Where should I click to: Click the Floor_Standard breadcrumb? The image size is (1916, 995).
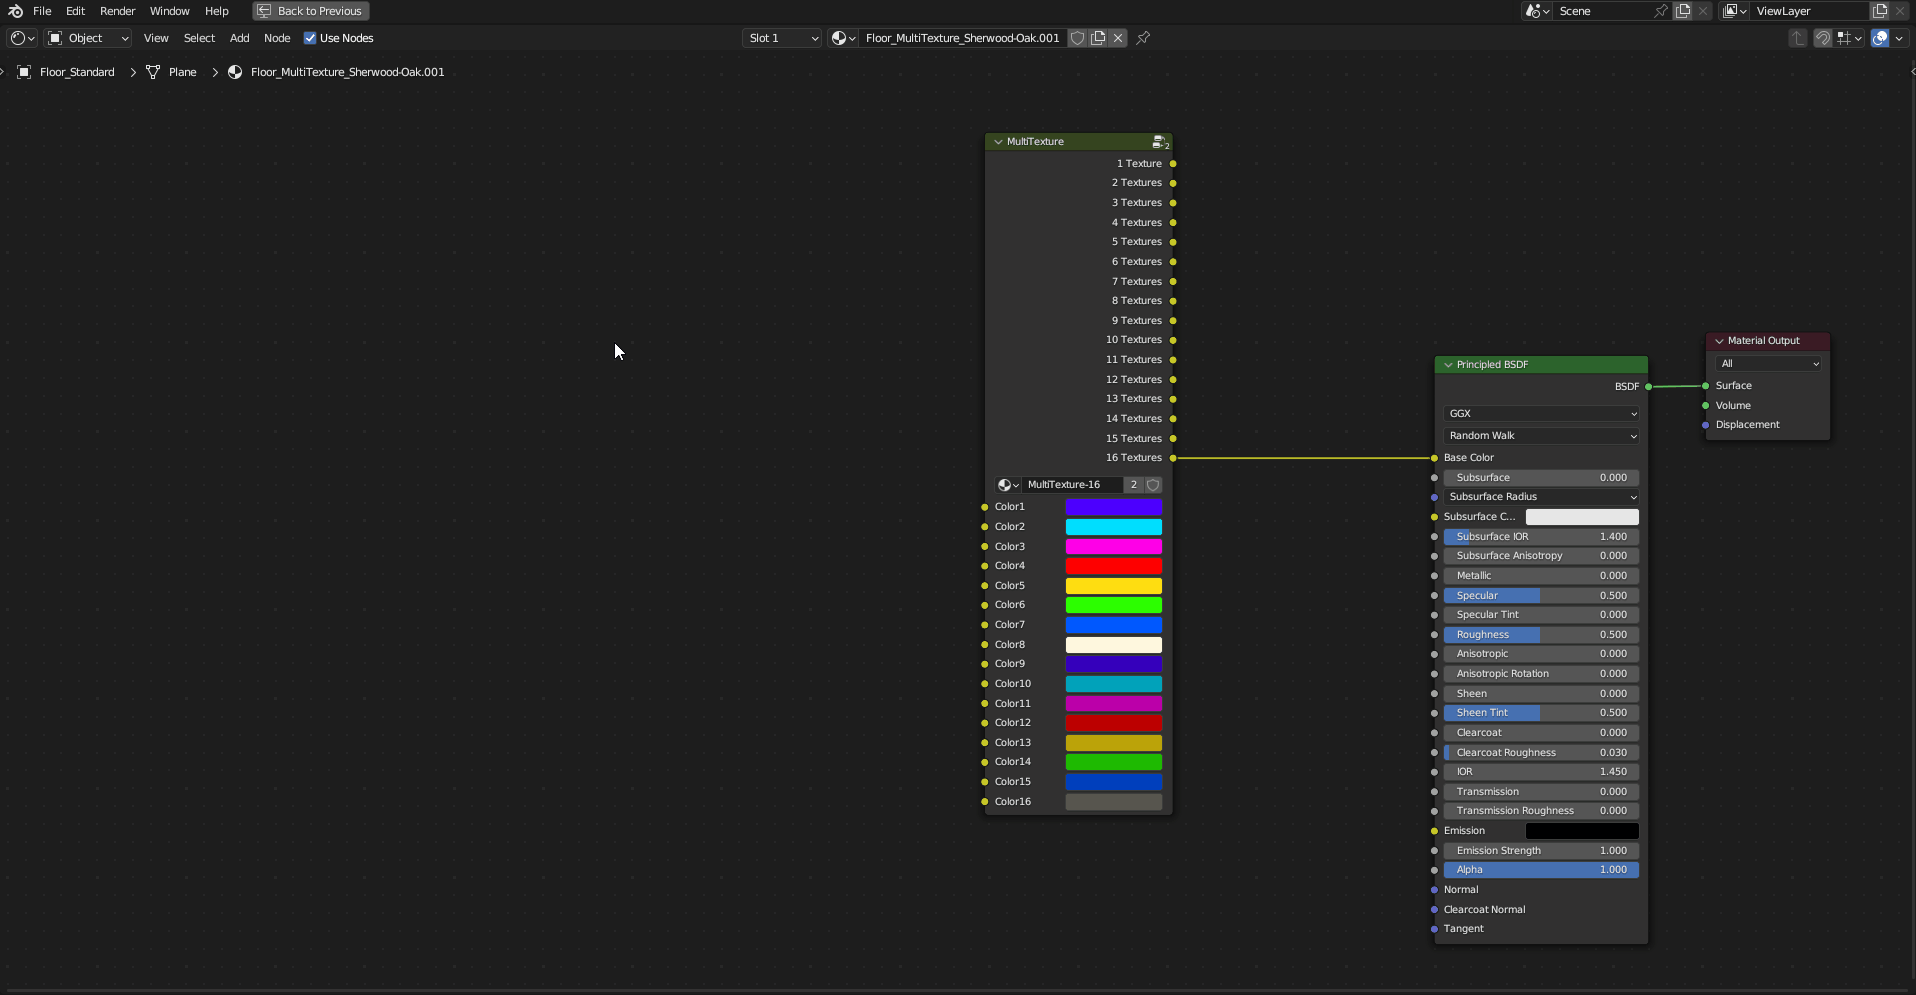(x=77, y=72)
